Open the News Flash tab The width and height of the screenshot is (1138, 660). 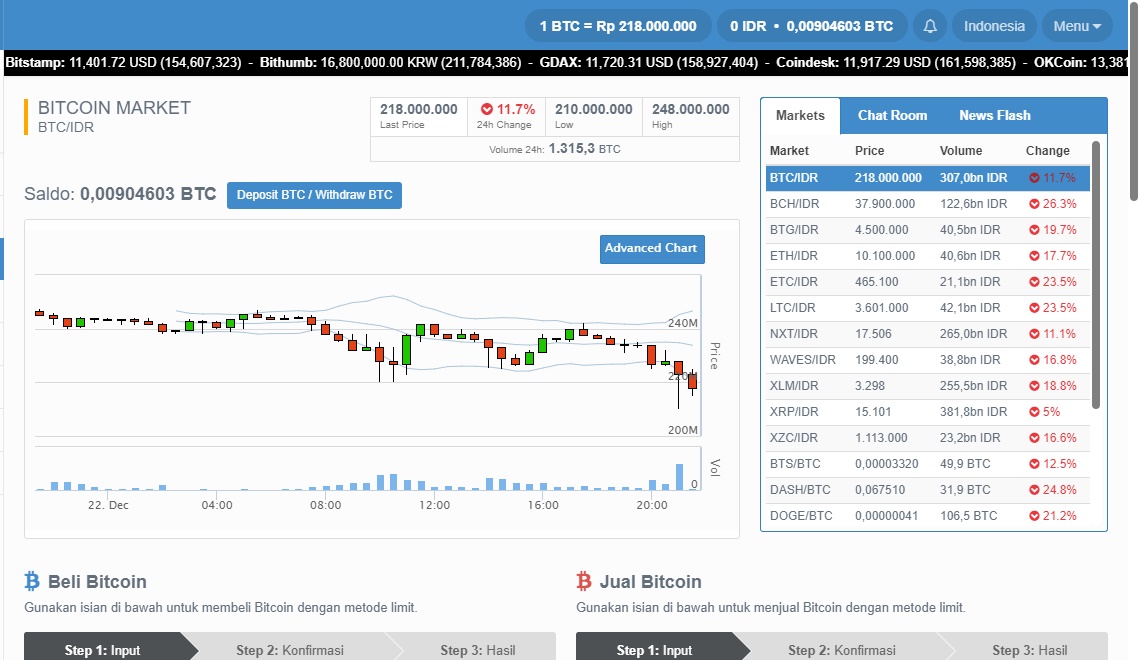pyautogui.click(x=994, y=115)
